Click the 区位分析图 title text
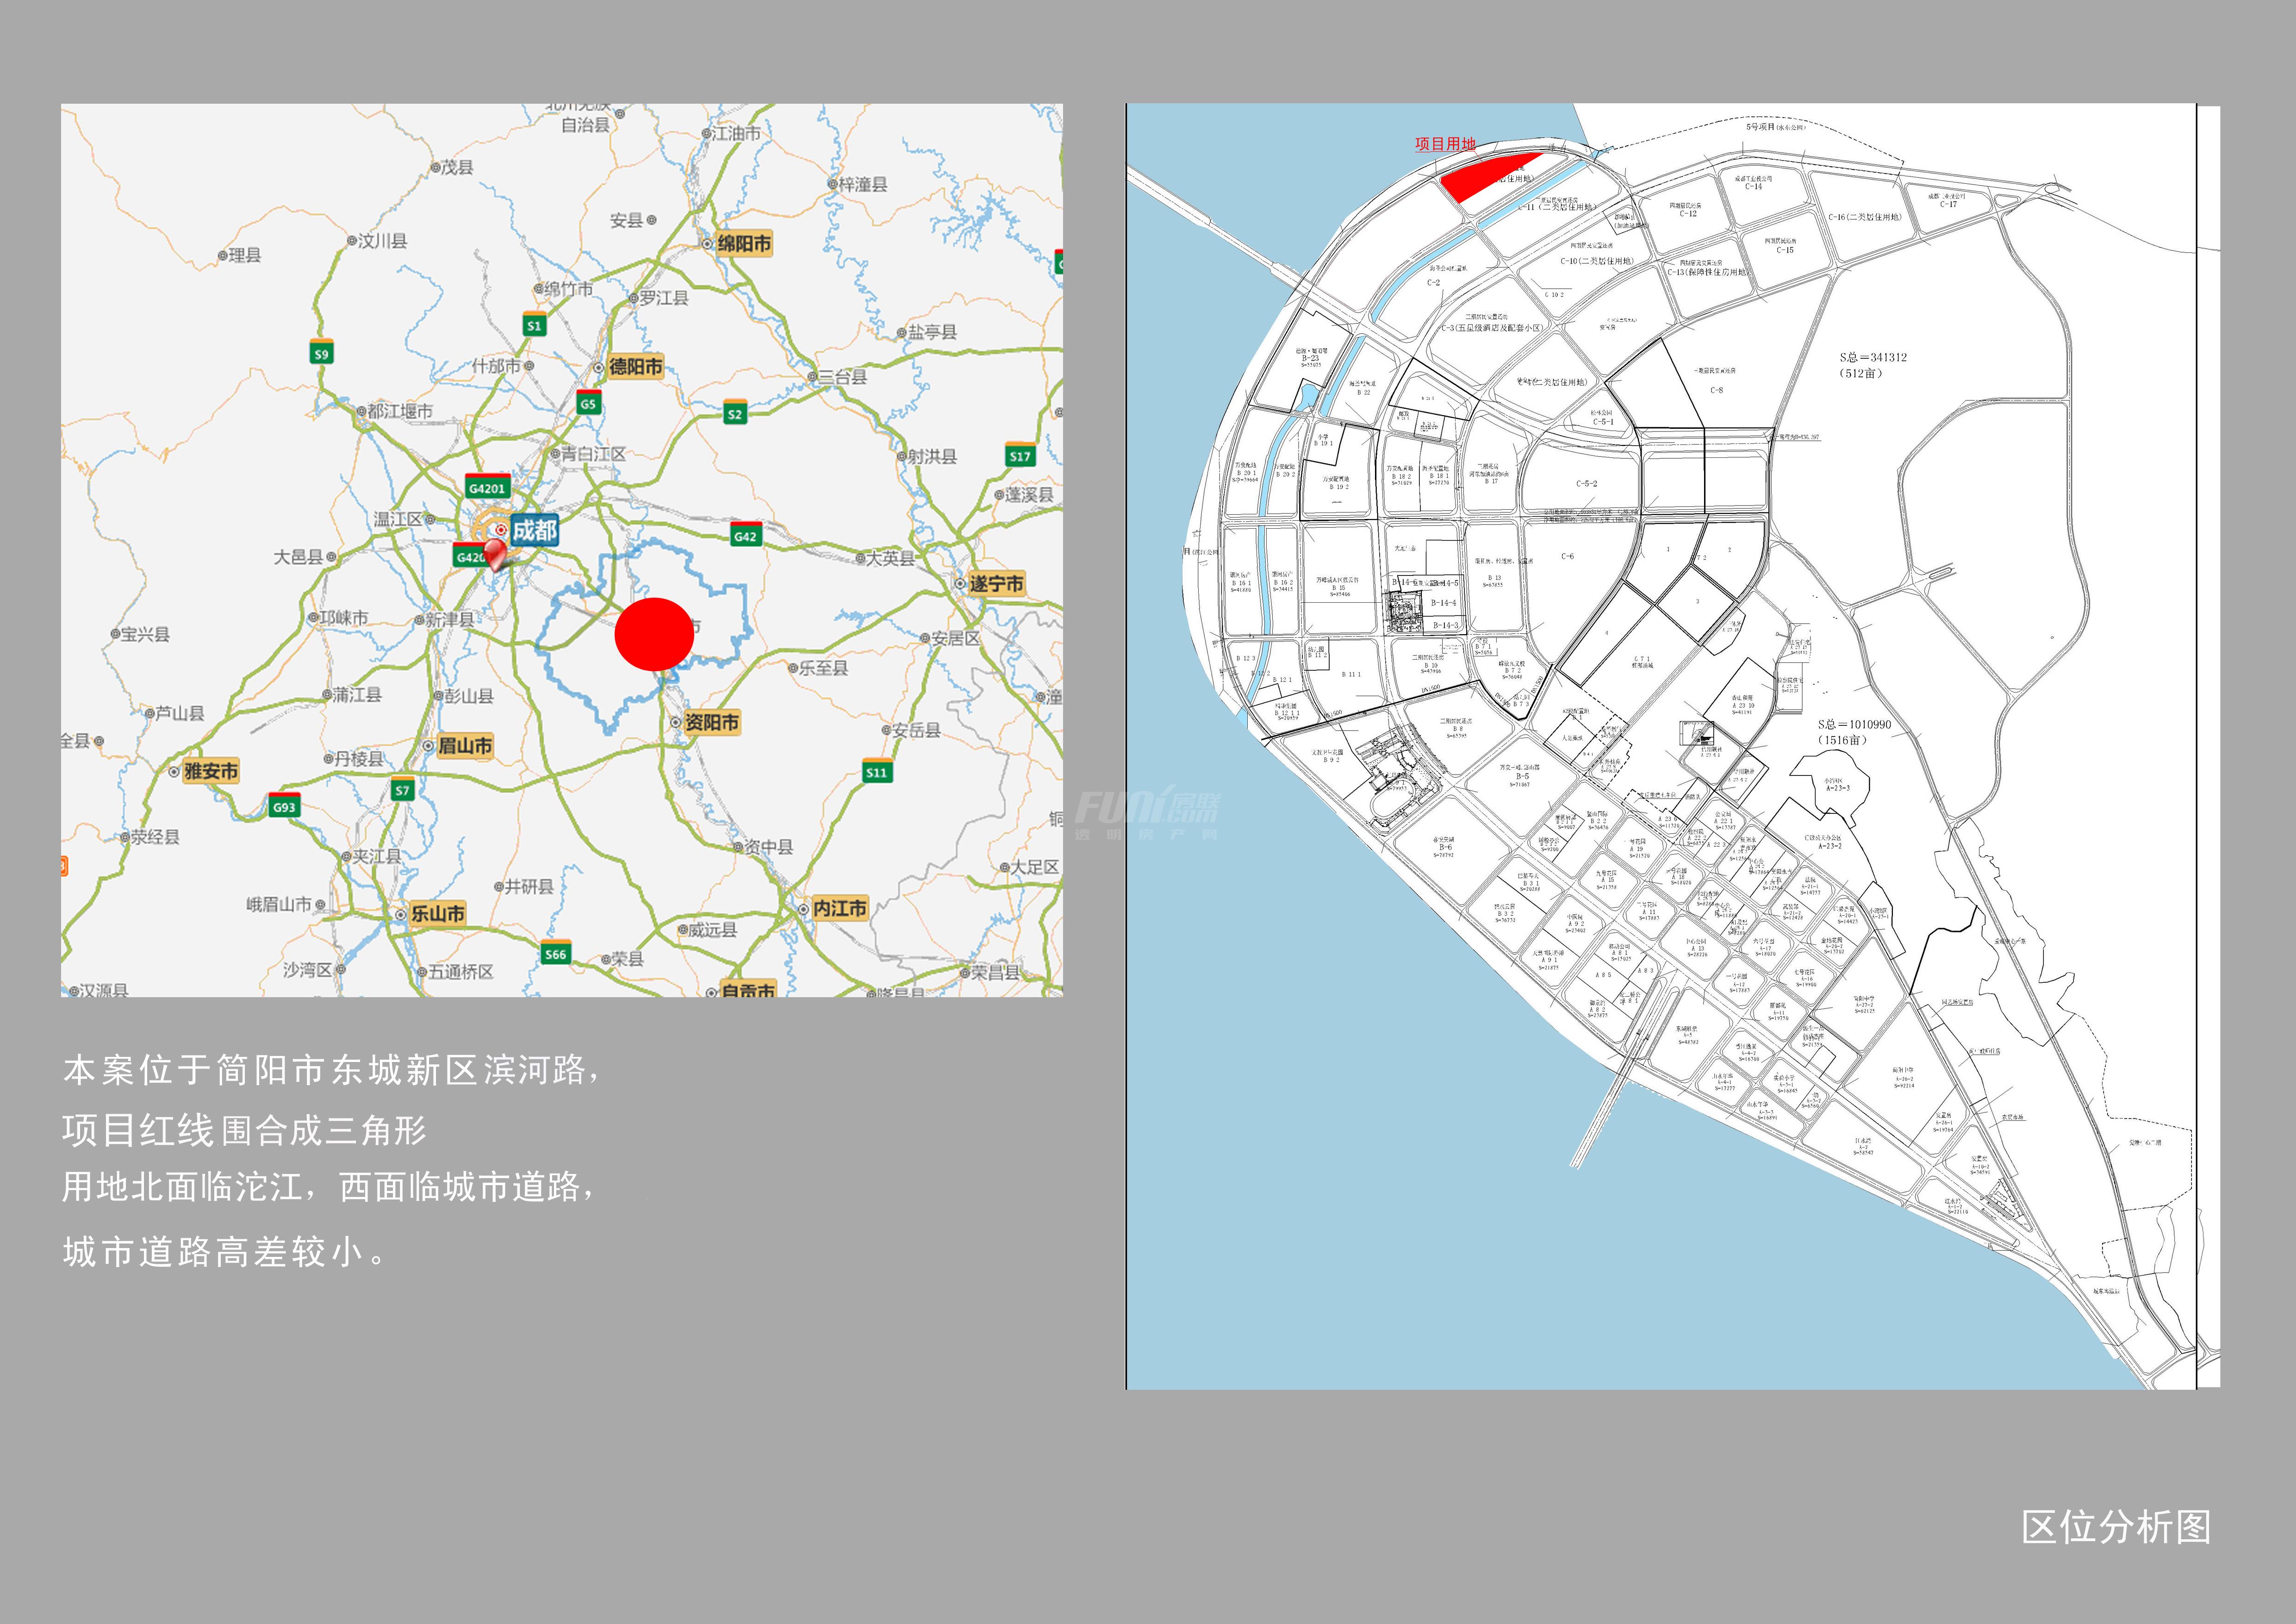Image resolution: width=2296 pixels, height=1624 pixels. (2117, 1527)
